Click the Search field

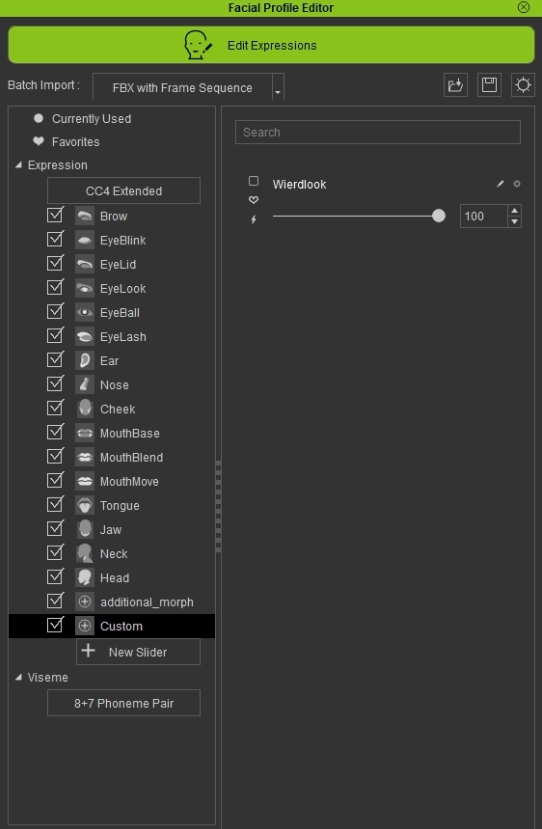[378, 132]
